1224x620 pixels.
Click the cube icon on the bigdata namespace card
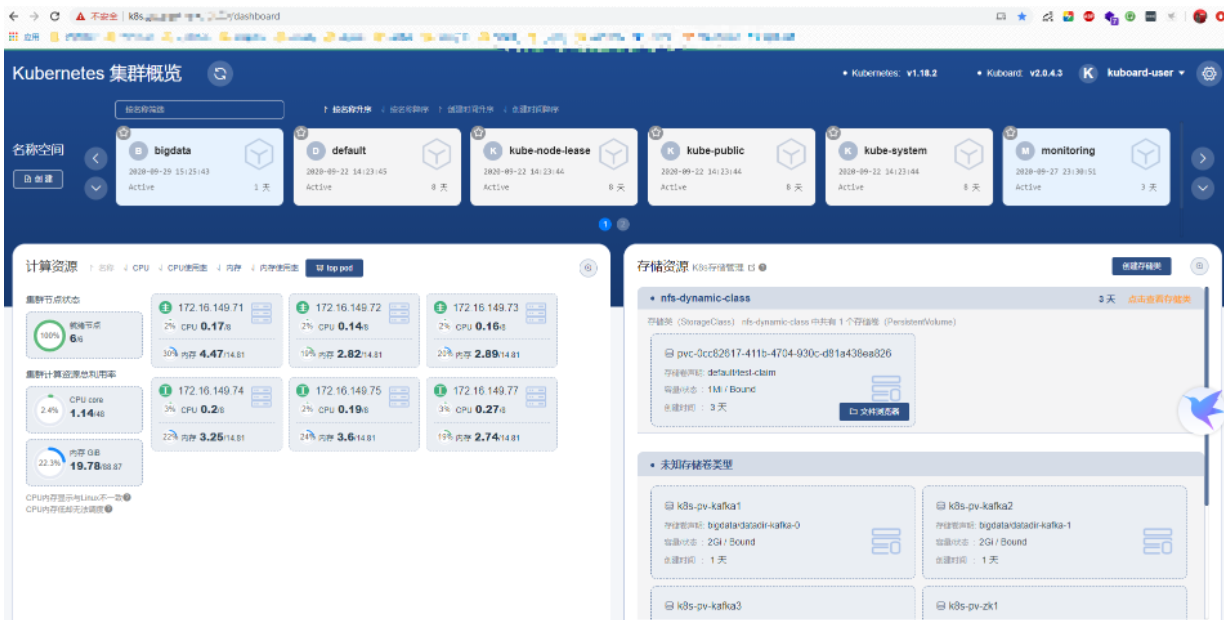(x=259, y=155)
